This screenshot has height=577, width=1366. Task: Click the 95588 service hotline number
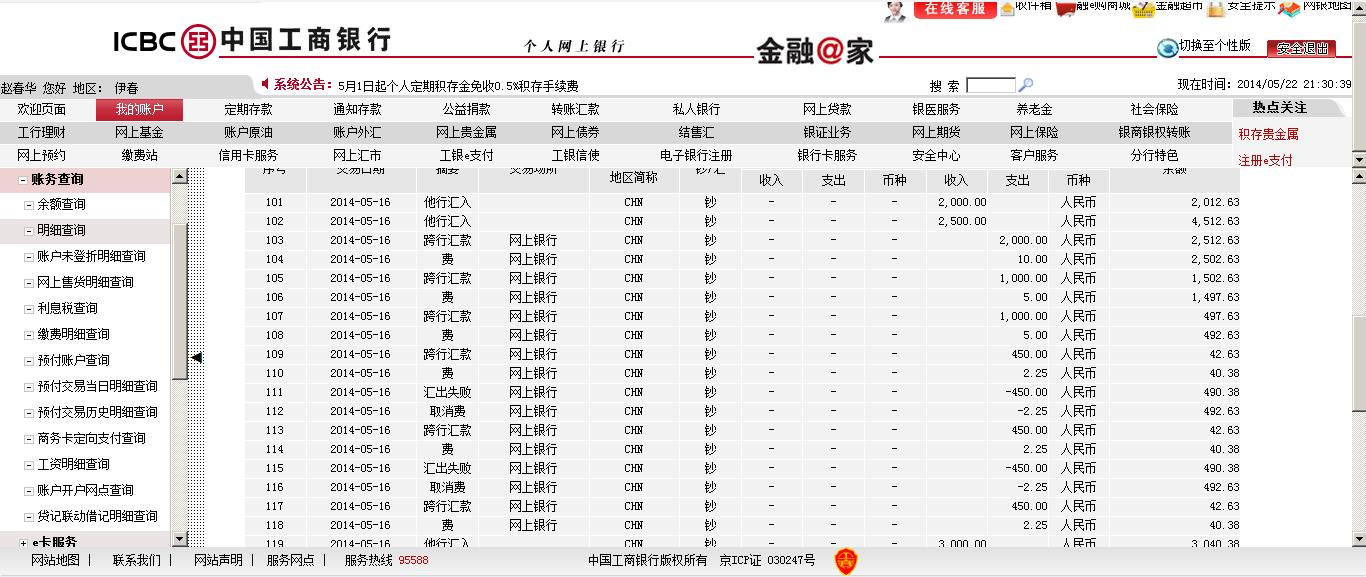tap(413, 561)
